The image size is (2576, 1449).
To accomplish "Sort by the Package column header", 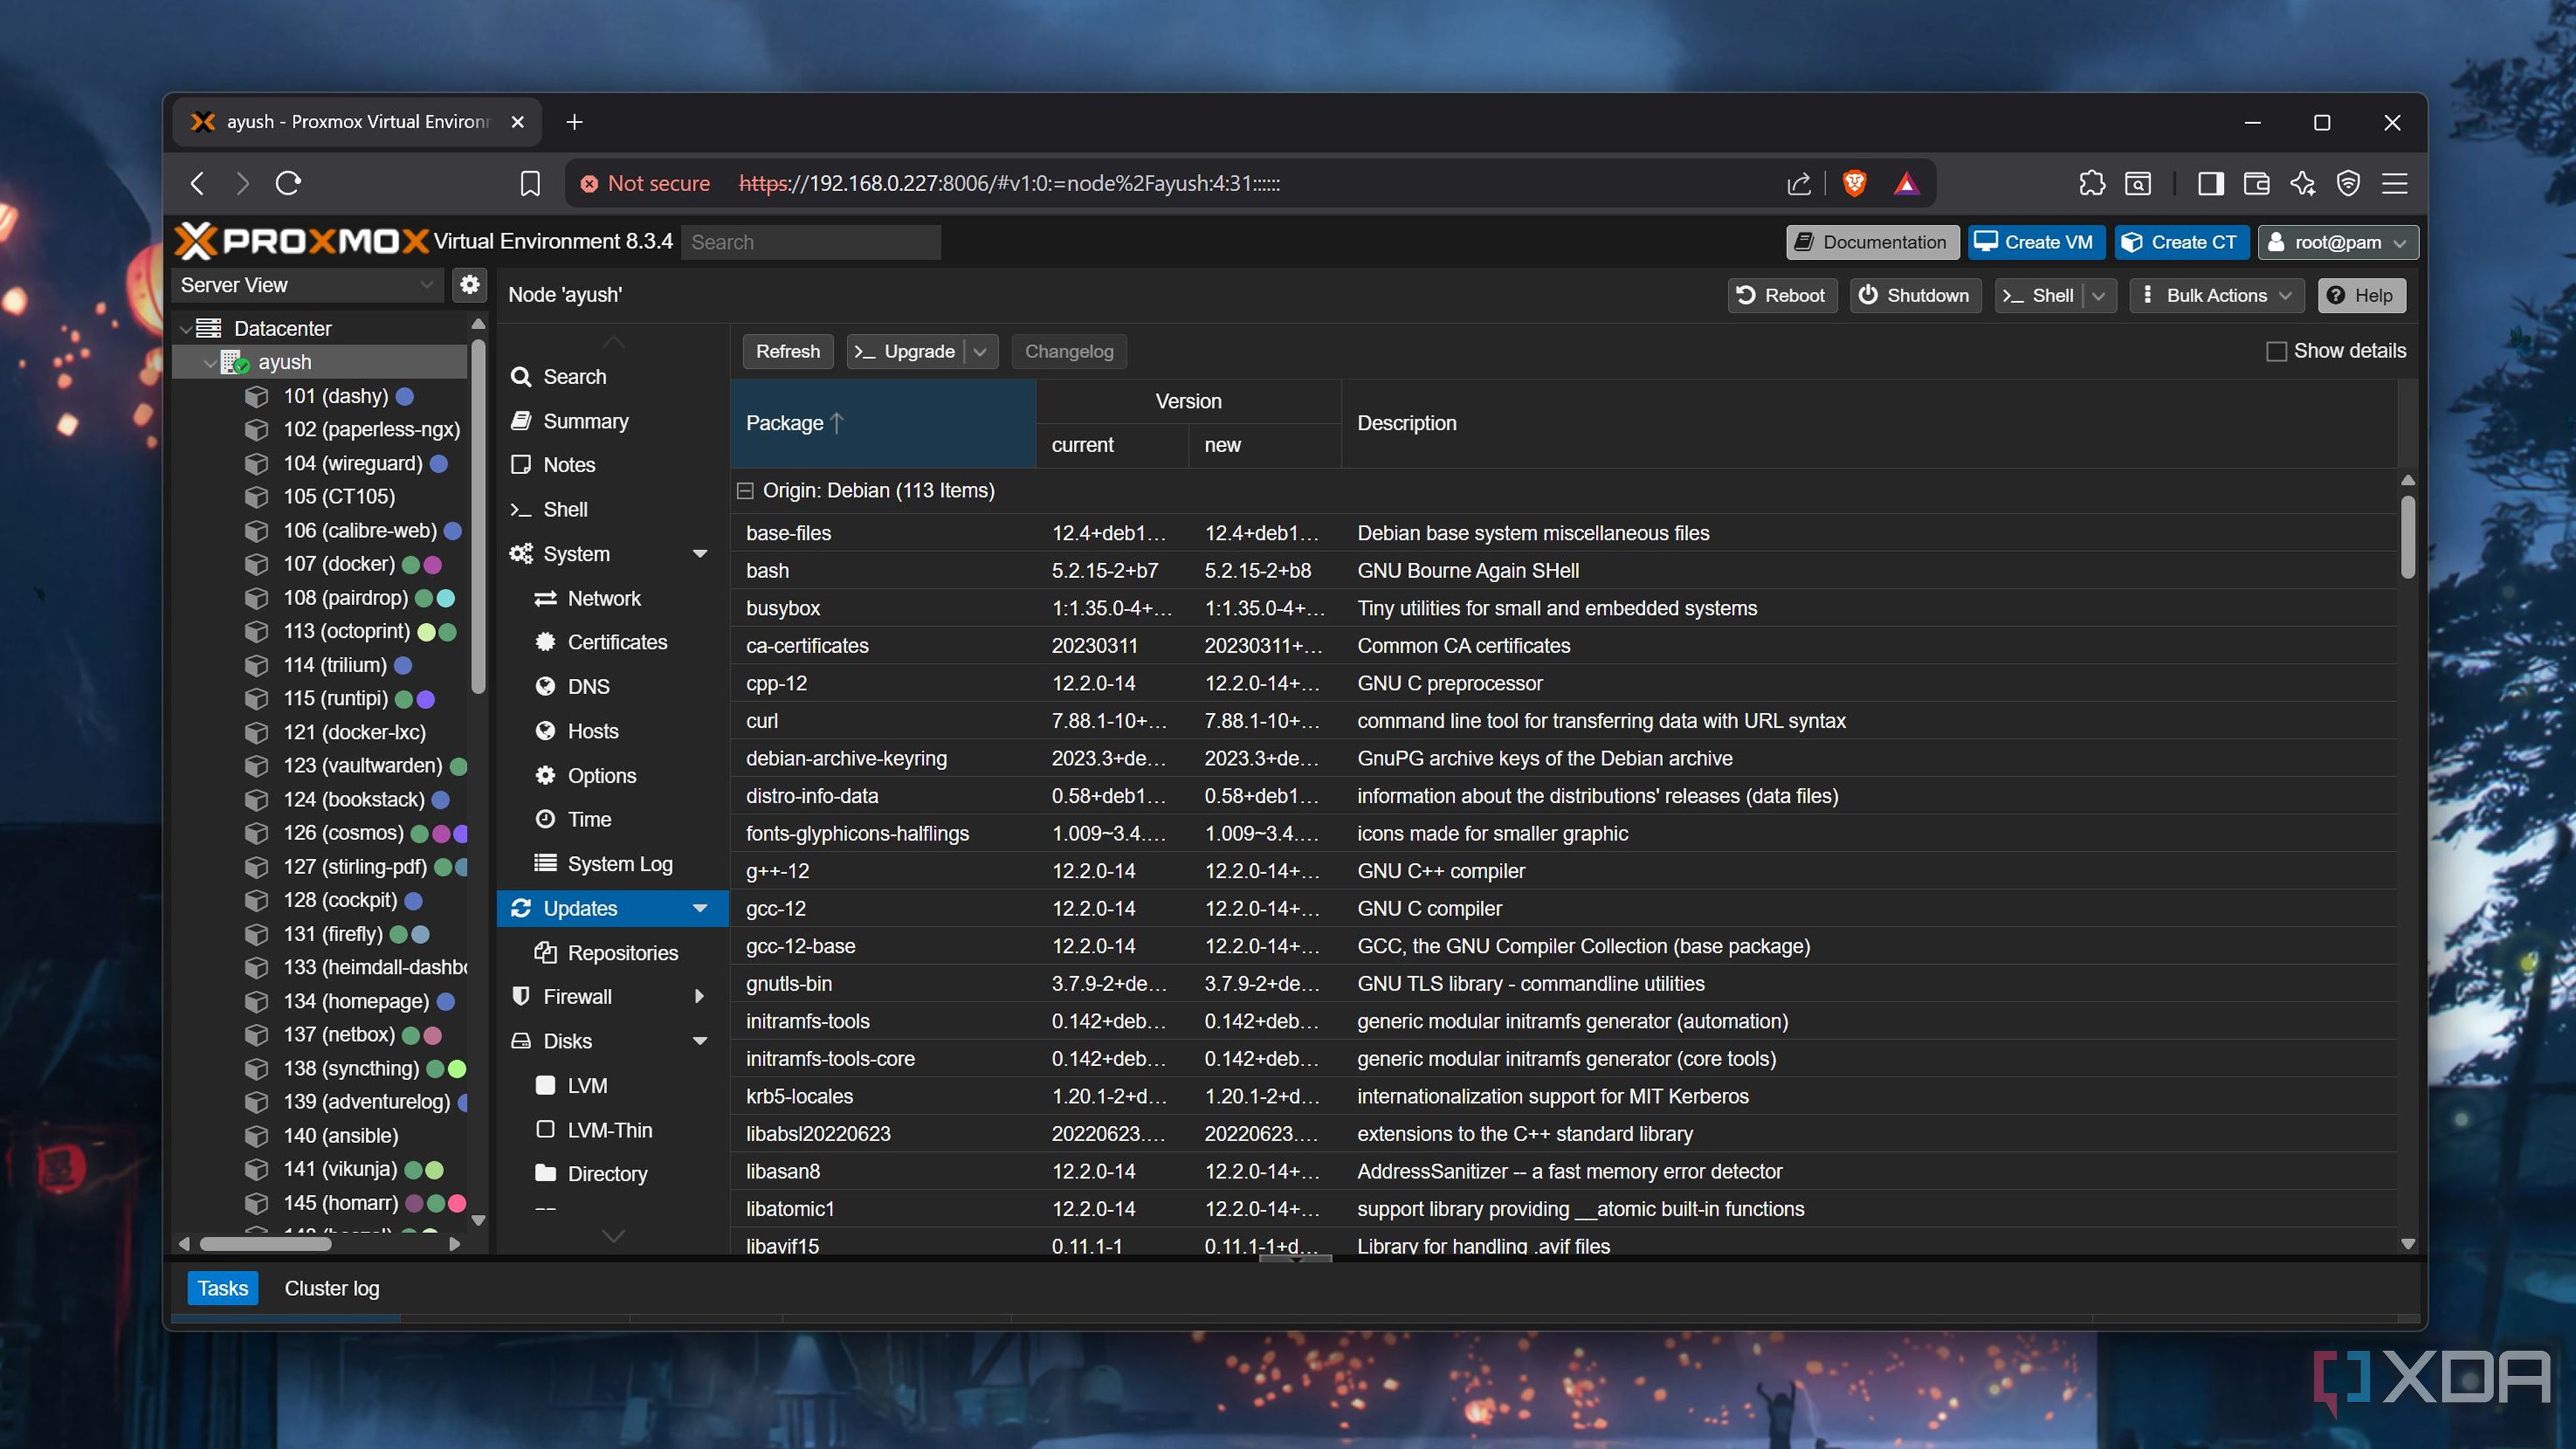I will point(882,423).
